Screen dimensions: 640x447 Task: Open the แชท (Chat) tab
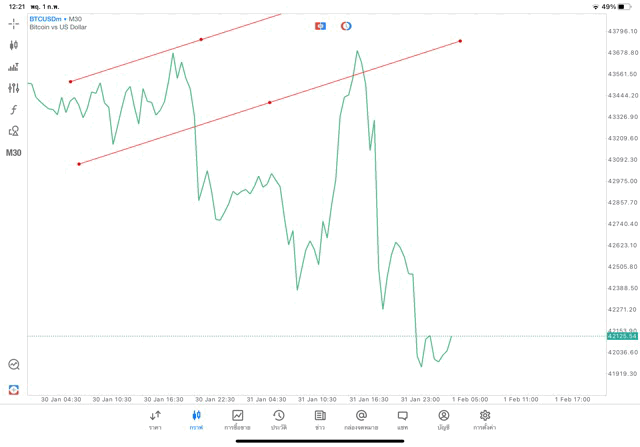pyautogui.click(x=402, y=419)
